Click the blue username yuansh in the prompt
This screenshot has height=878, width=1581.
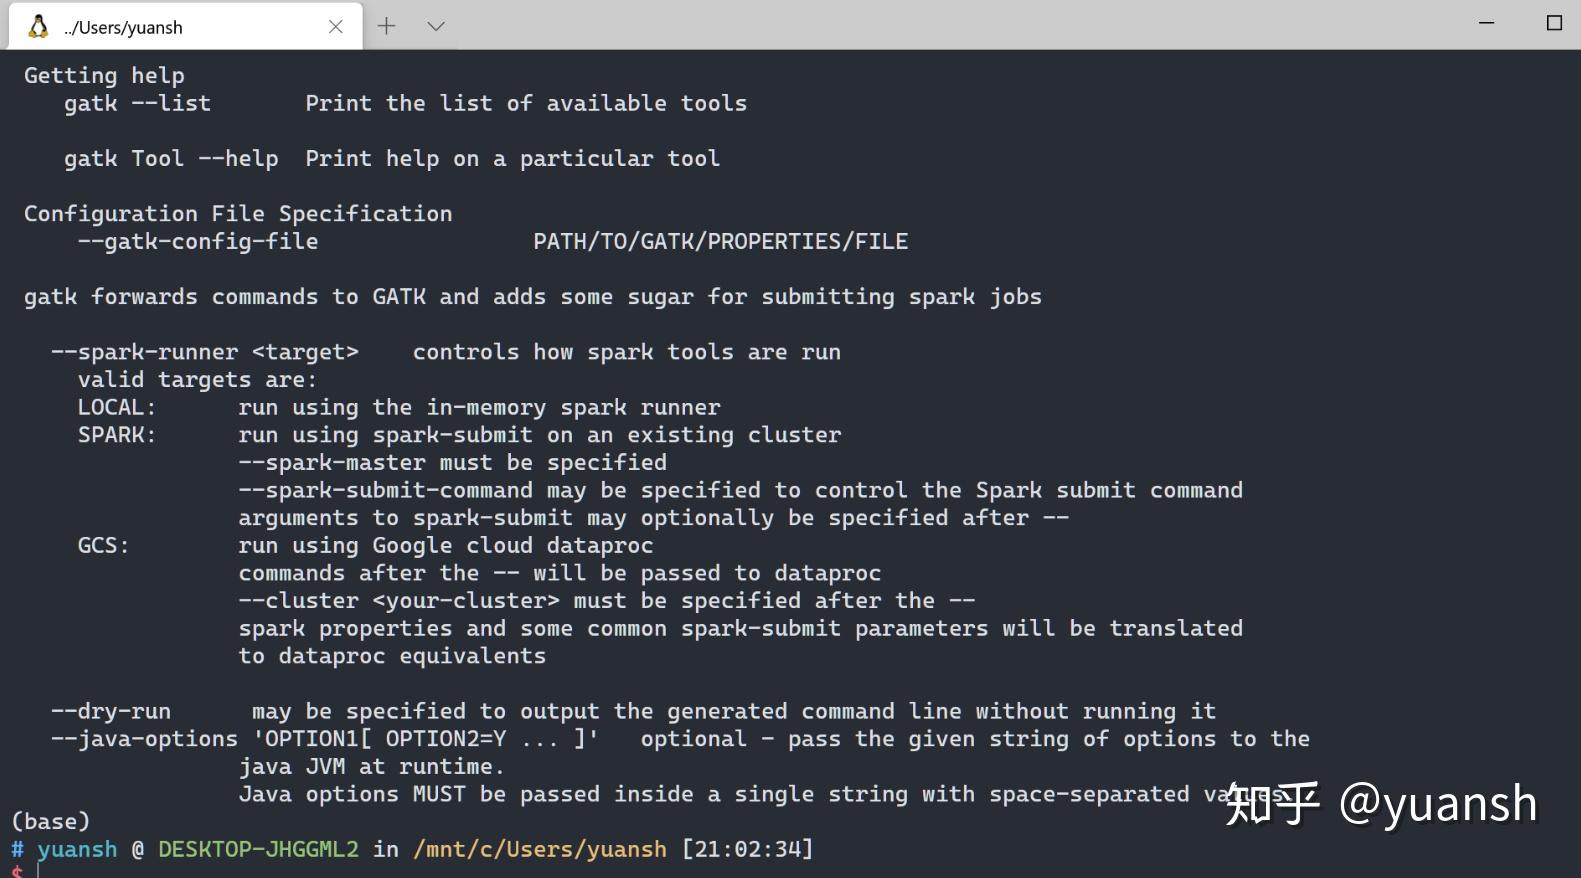(x=77, y=849)
